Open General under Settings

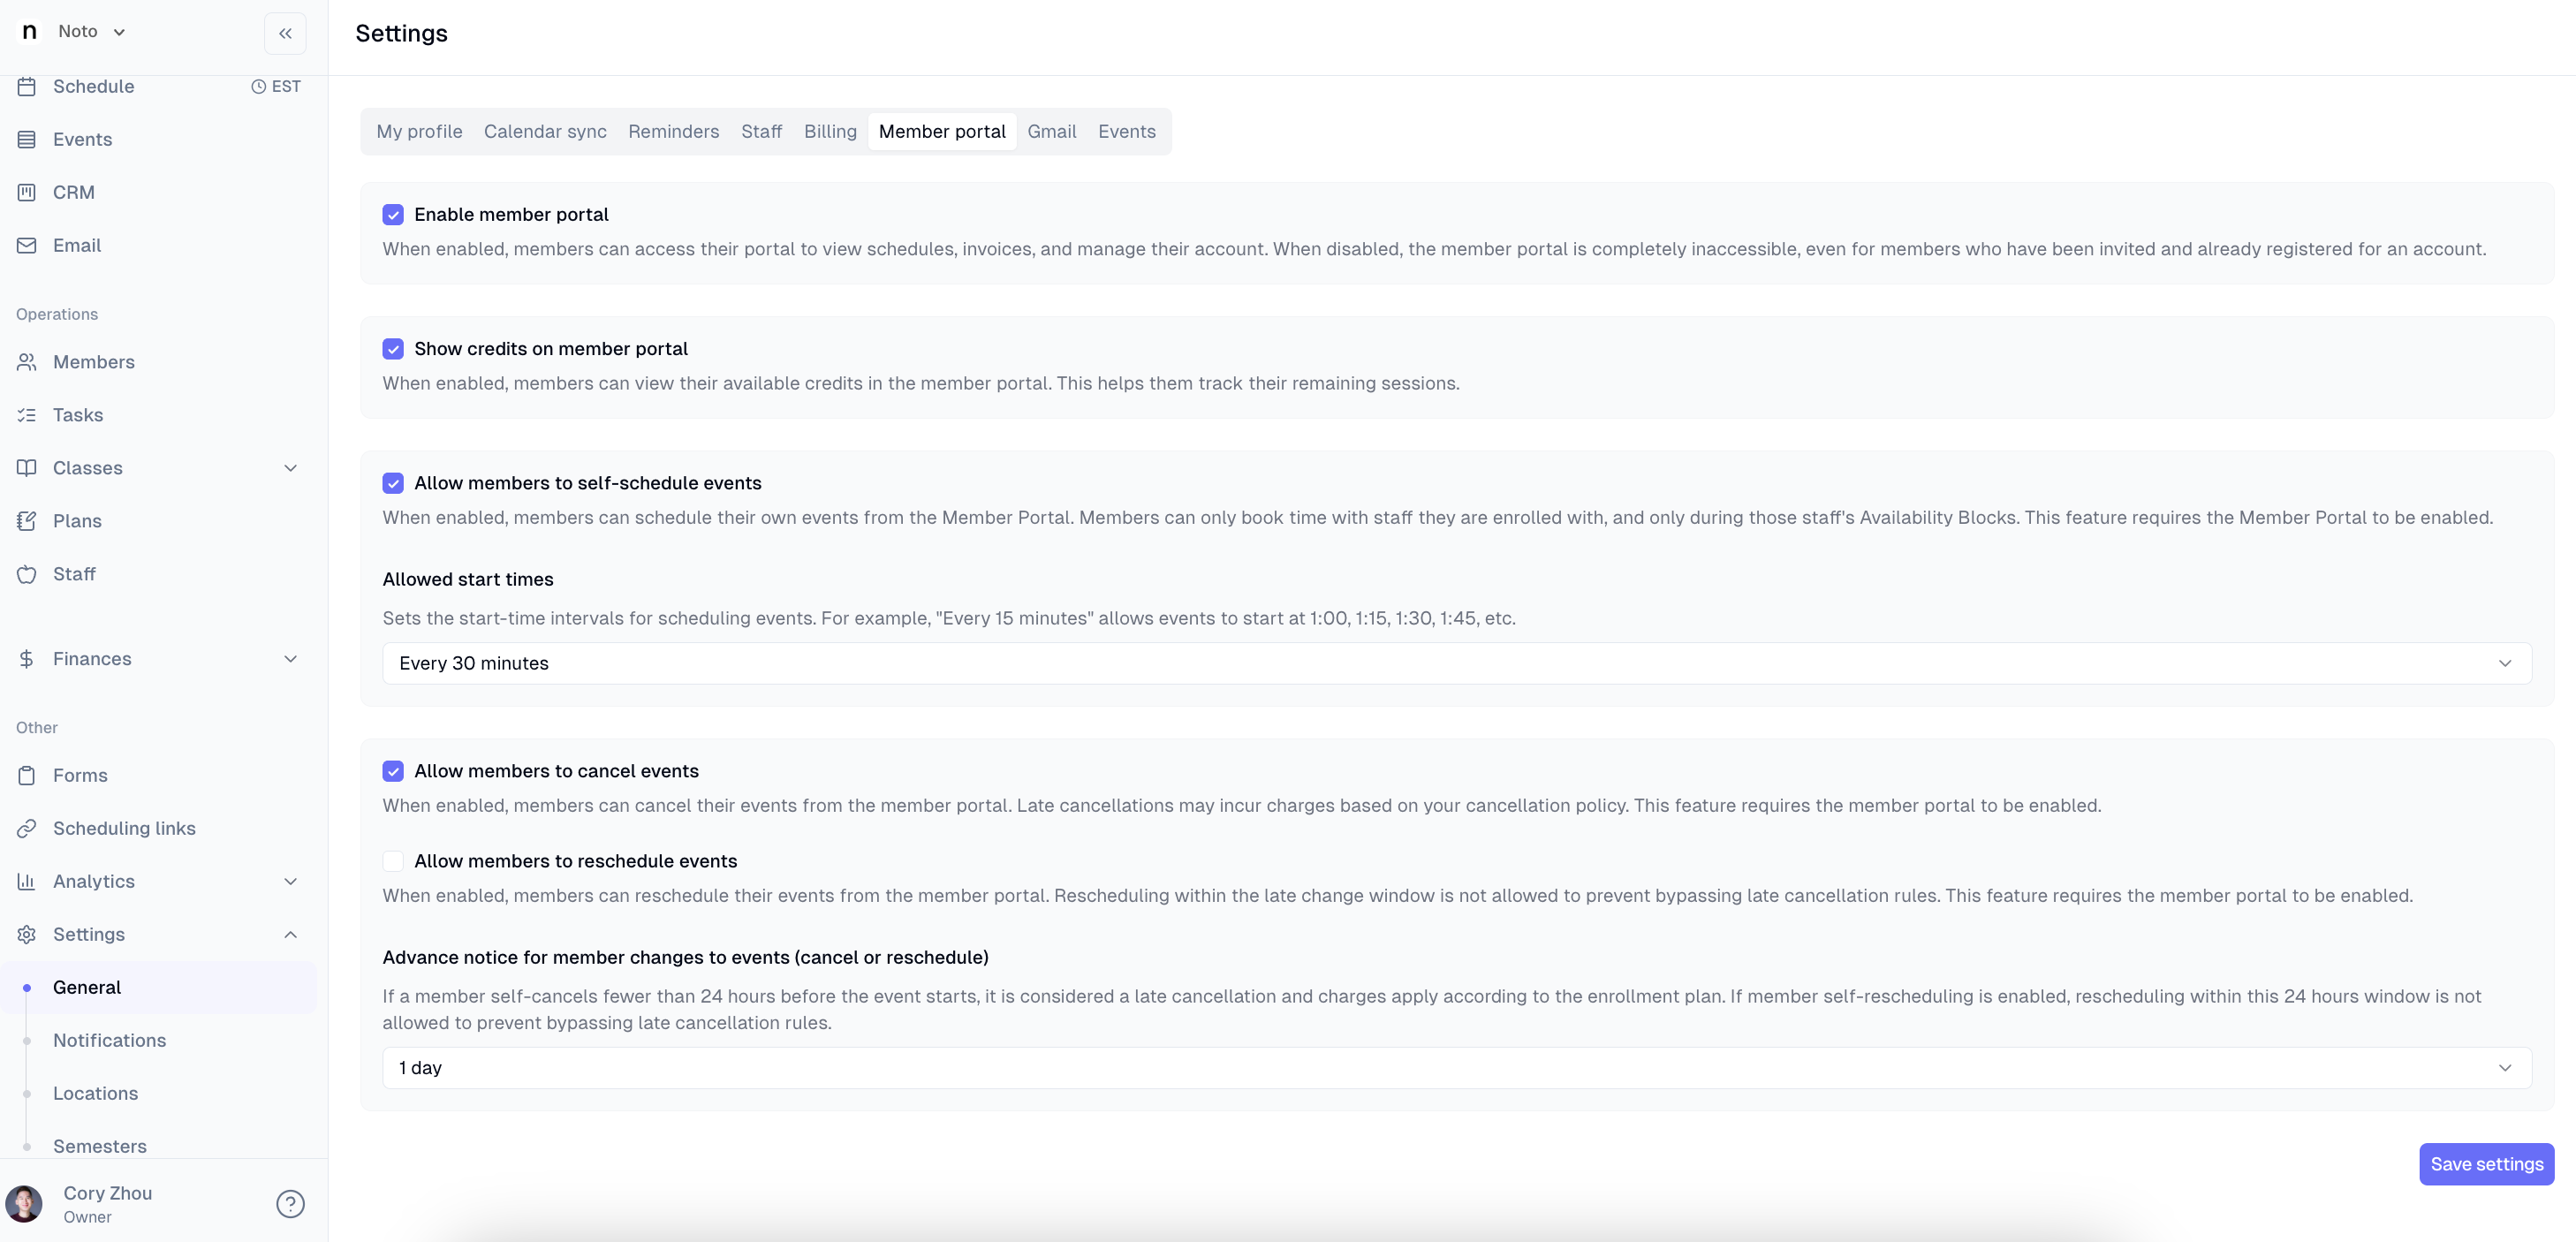pyautogui.click(x=160, y=987)
